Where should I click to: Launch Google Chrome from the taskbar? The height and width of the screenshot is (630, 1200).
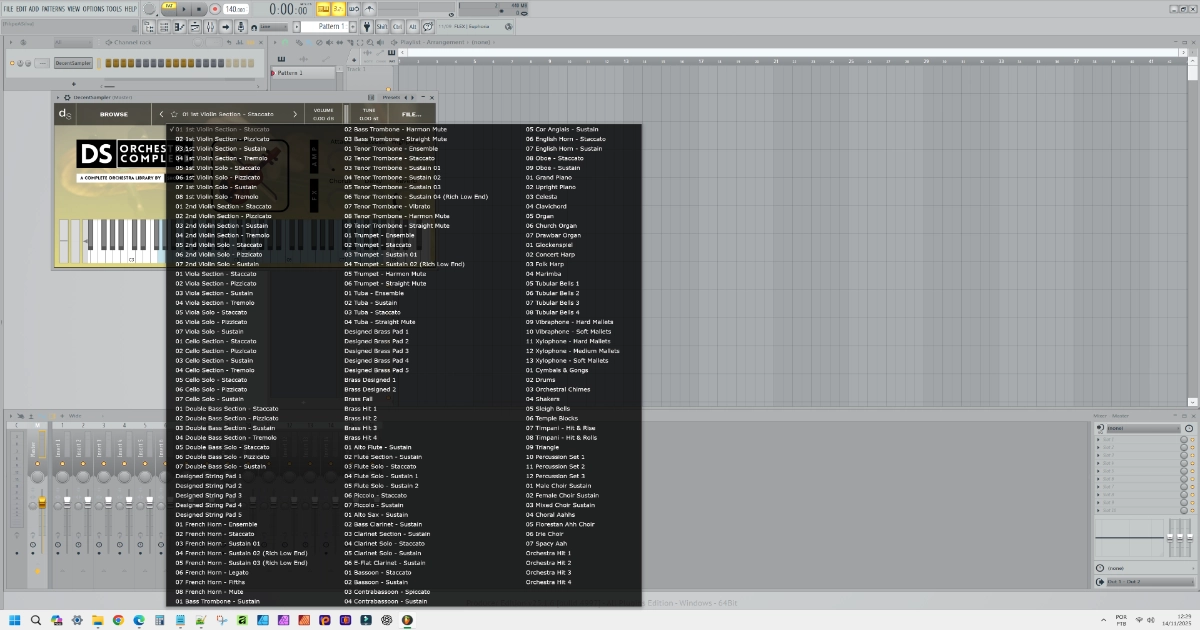point(118,620)
